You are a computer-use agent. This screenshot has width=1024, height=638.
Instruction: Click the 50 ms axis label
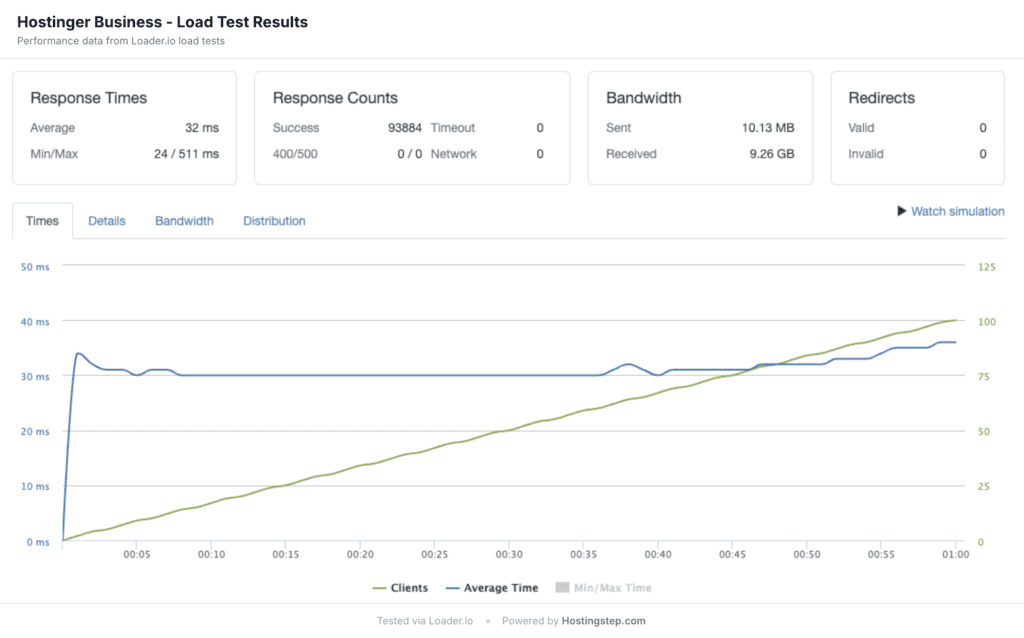tap(35, 266)
